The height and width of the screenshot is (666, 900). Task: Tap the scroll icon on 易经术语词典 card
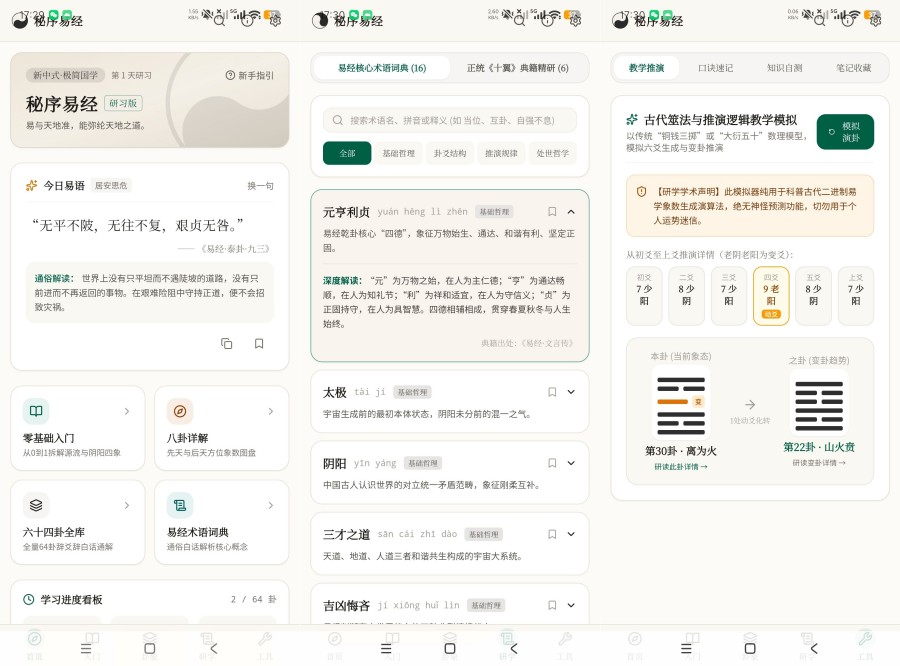point(180,505)
